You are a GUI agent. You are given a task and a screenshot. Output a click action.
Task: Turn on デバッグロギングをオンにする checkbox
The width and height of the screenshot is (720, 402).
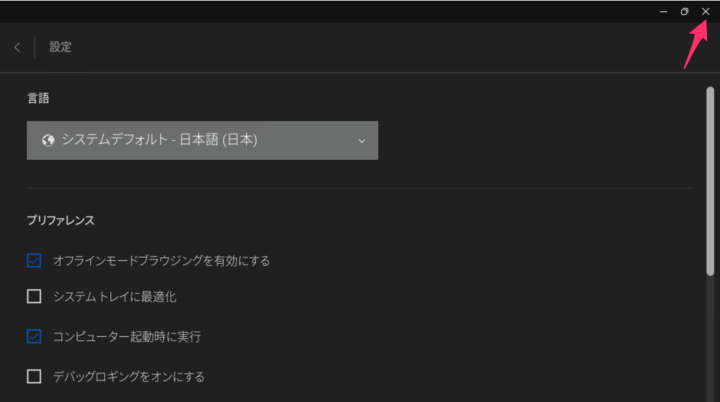point(34,376)
